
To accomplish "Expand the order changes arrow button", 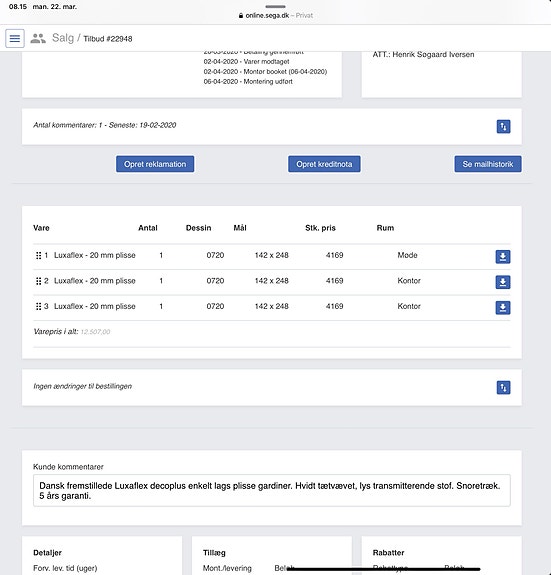I will (x=503, y=388).
